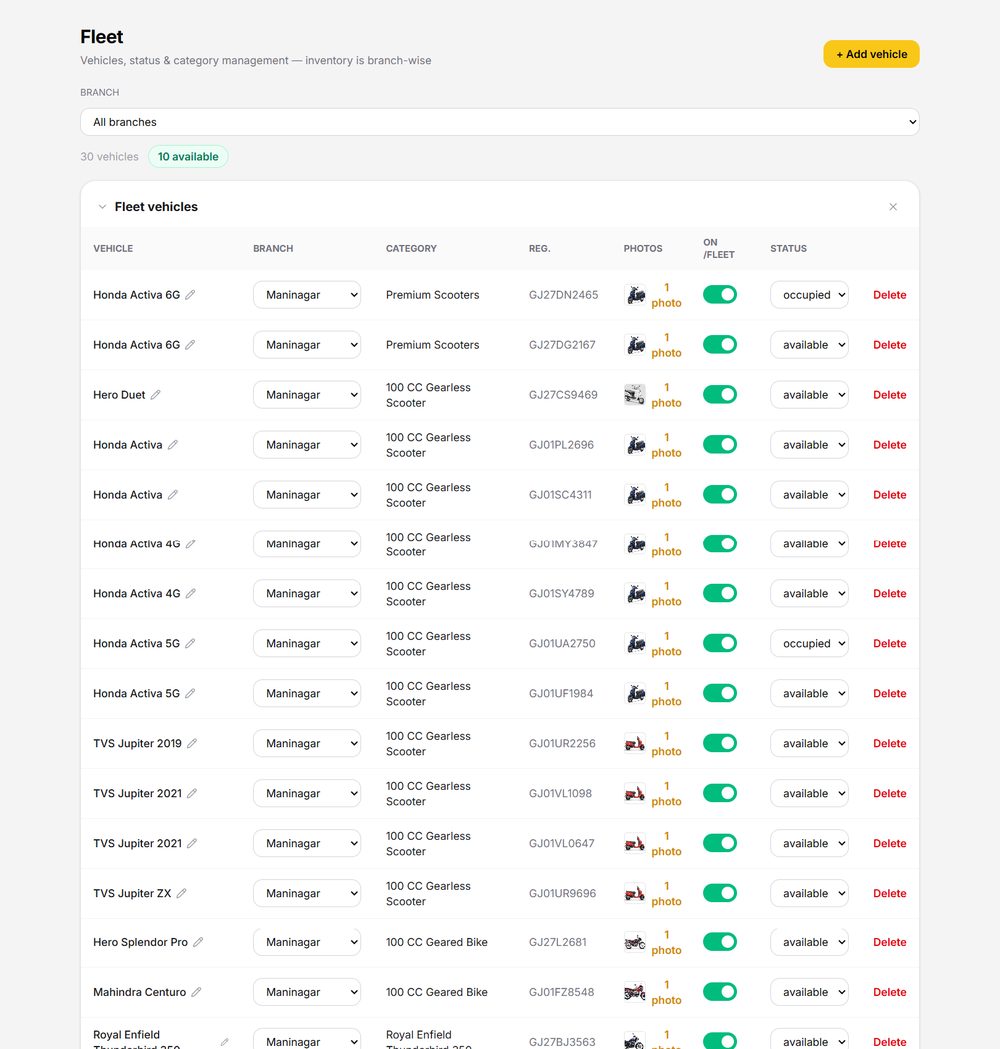Toggle on-fleet switch for GJ01PL2696
The height and width of the screenshot is (1049, 1000).
coord(720,444)
